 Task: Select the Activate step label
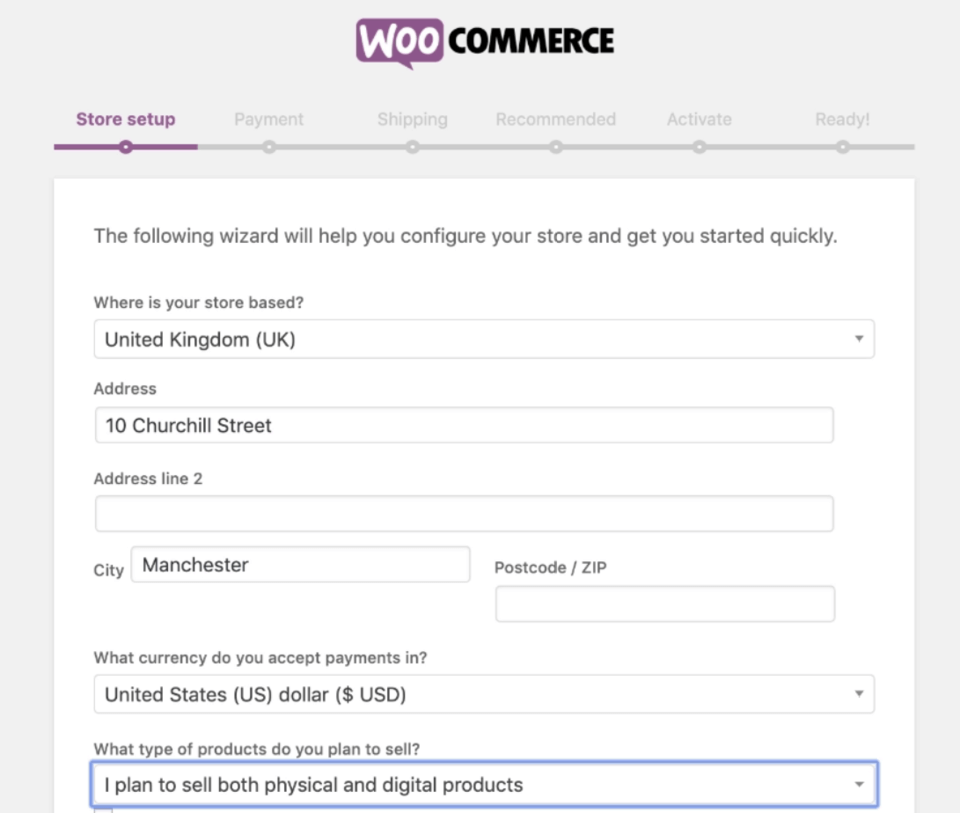pos(699,119)
